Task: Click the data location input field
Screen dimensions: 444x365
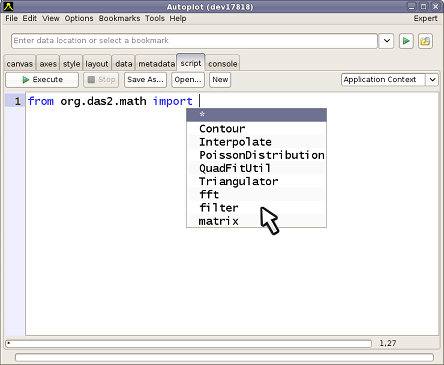Action: click(x=194, y=41)
